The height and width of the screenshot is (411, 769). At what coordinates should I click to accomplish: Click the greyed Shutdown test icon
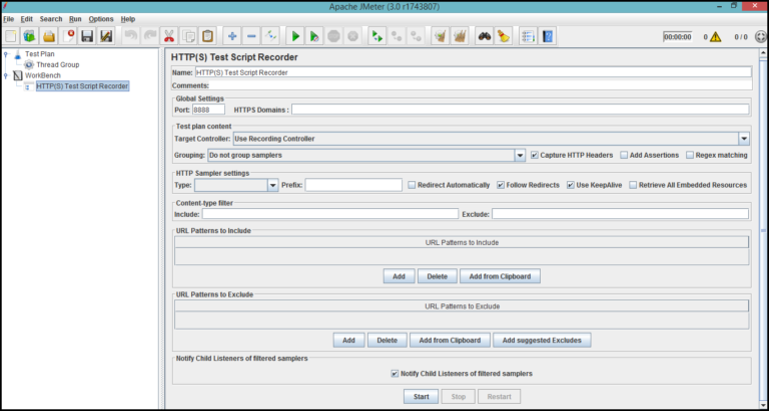pos(353,36)
